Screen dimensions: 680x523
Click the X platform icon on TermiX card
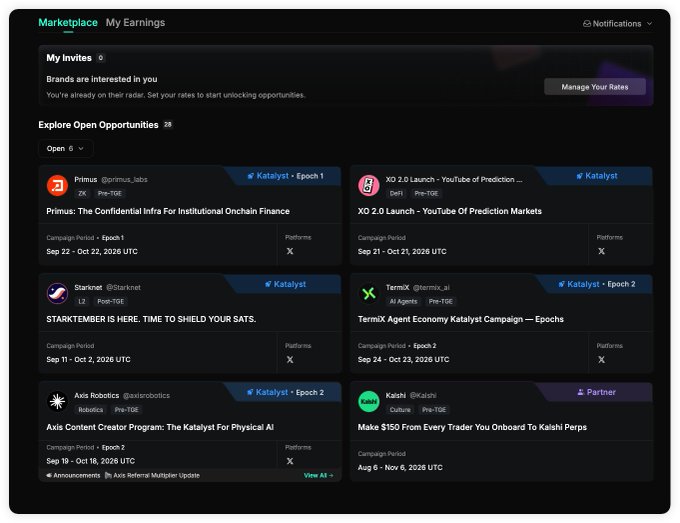[602, 360]
